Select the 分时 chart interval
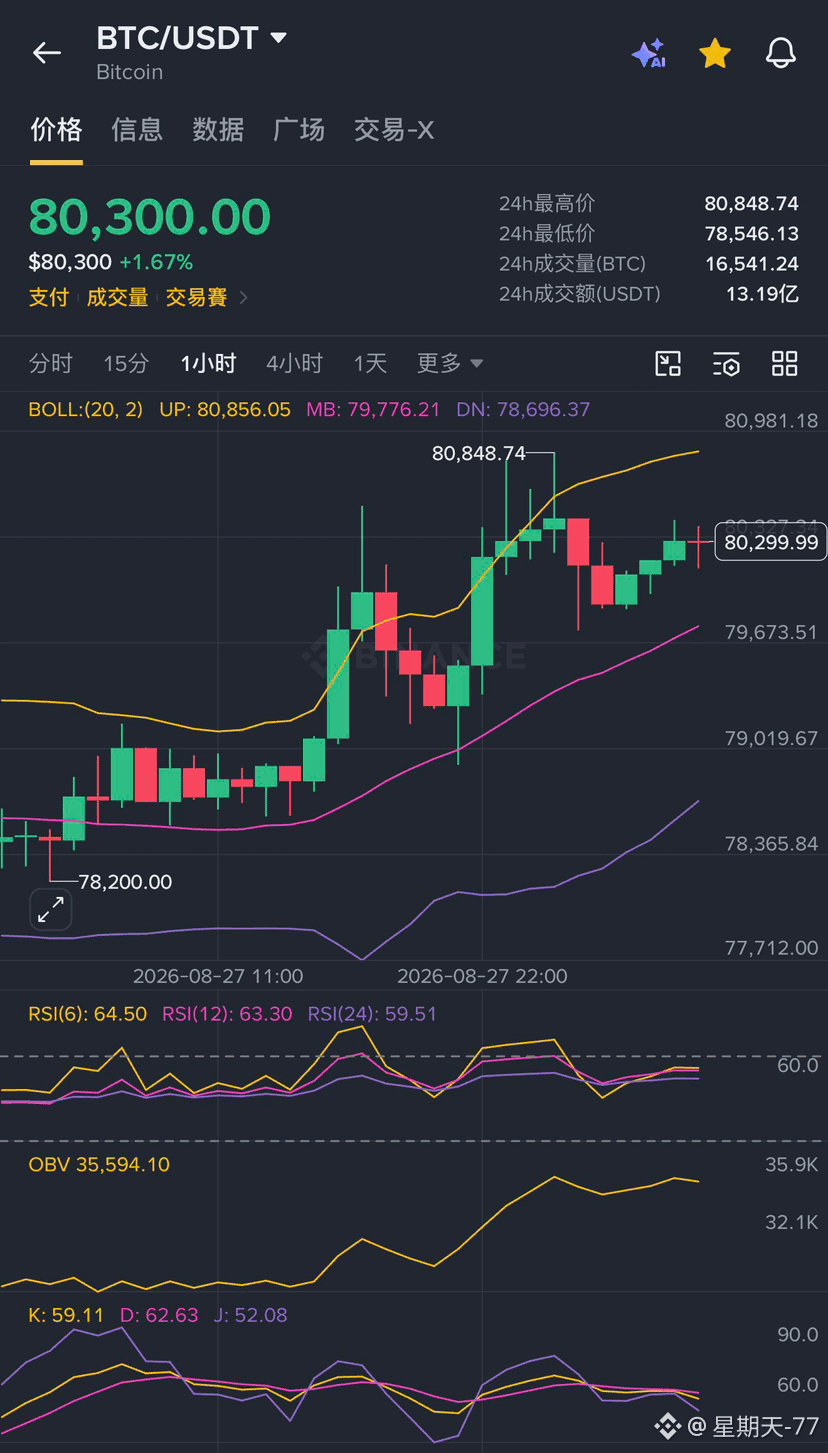 (x=51, y=363)
